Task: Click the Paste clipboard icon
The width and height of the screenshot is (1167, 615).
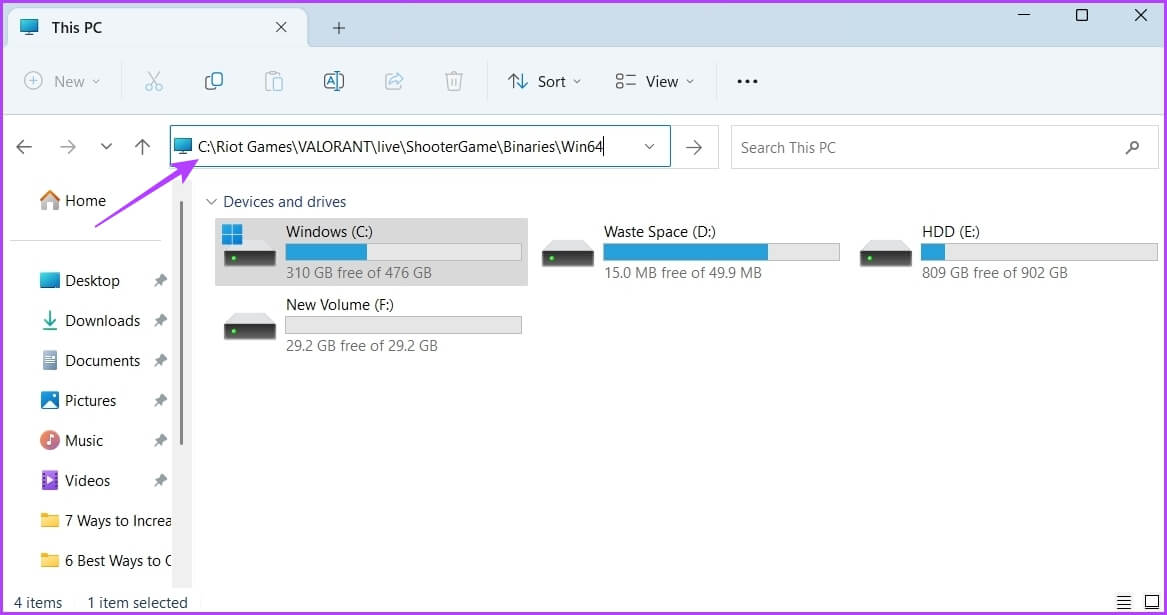Action: click(274, 81)
